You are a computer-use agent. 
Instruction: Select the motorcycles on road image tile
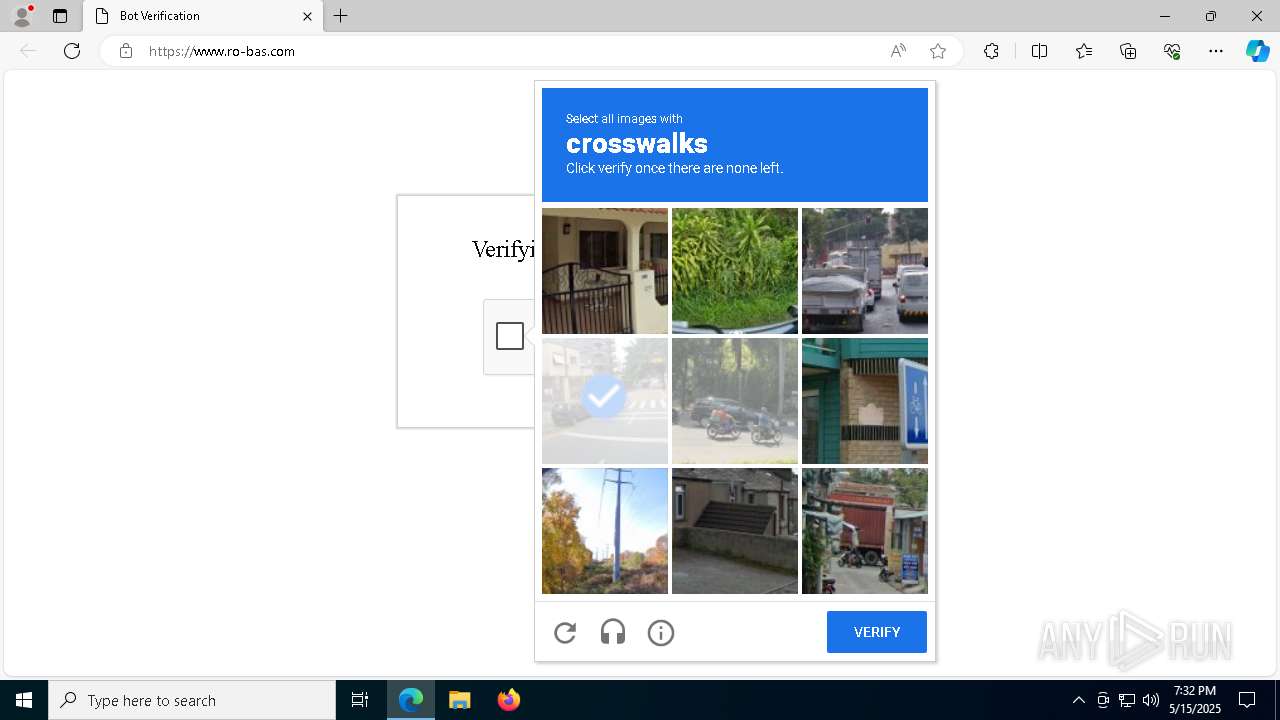pyautogui.click(x=735, y=401)
